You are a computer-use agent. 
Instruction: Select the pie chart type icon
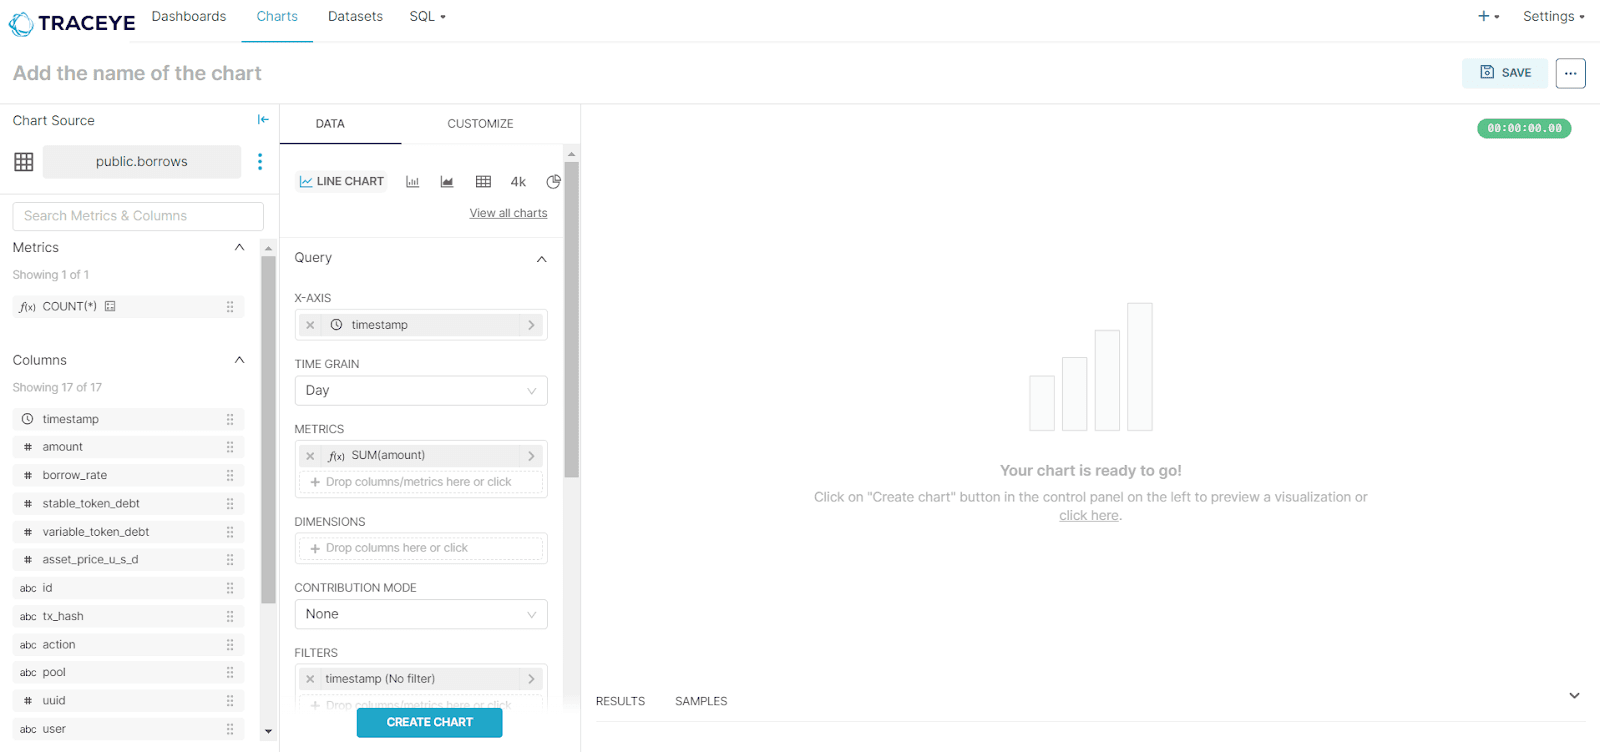pyautogui.click(x=553, y=182)
